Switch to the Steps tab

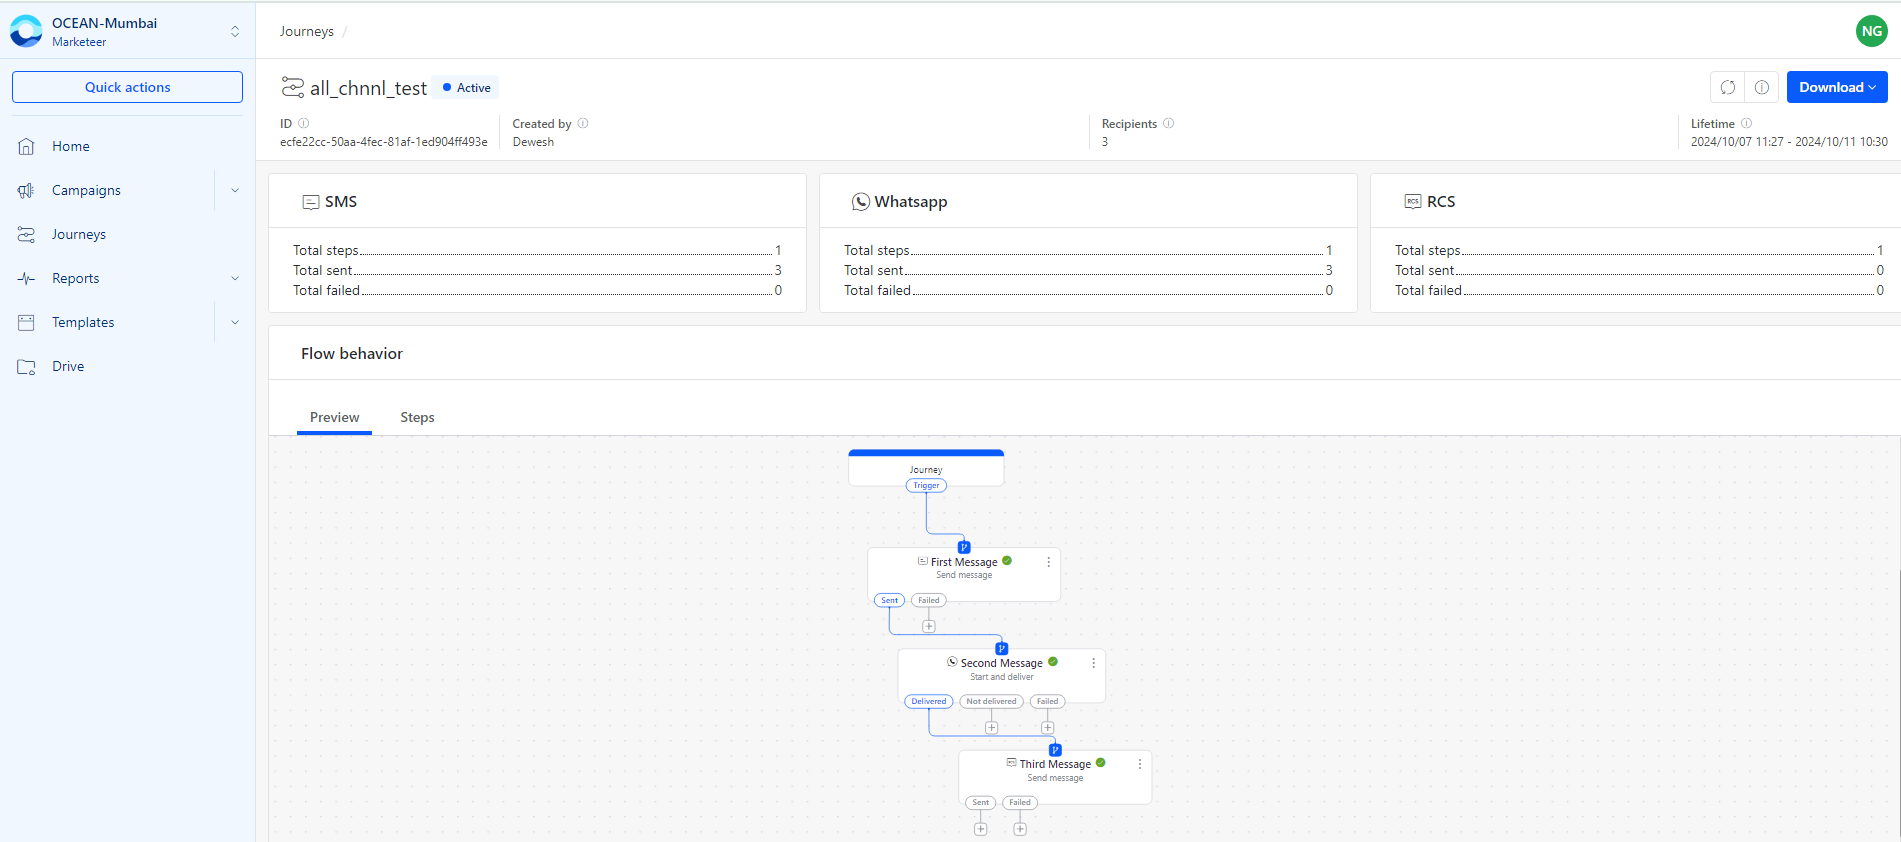click(x=417, y=417)
